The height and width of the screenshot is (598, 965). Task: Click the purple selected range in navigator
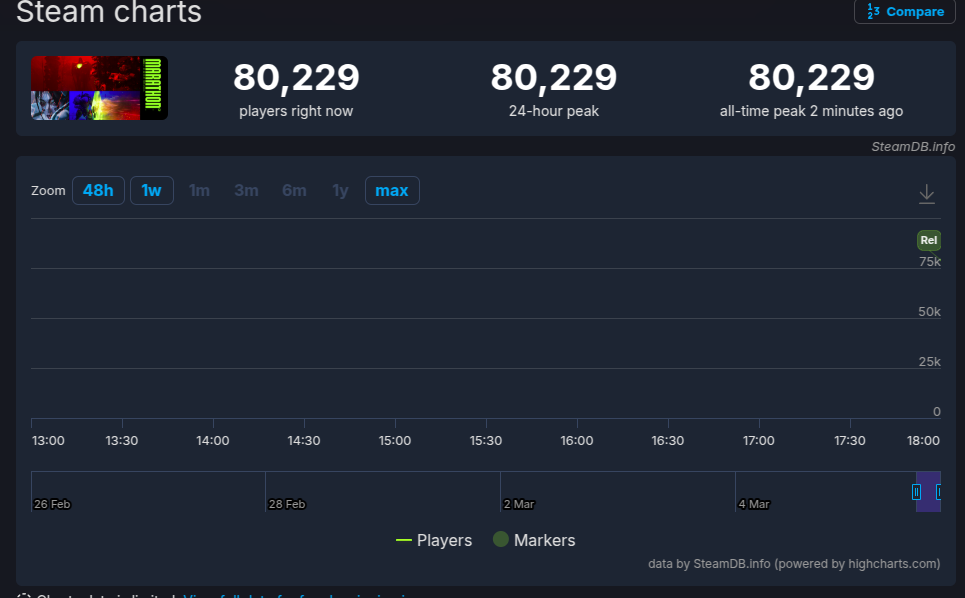[x=927, y=491]
